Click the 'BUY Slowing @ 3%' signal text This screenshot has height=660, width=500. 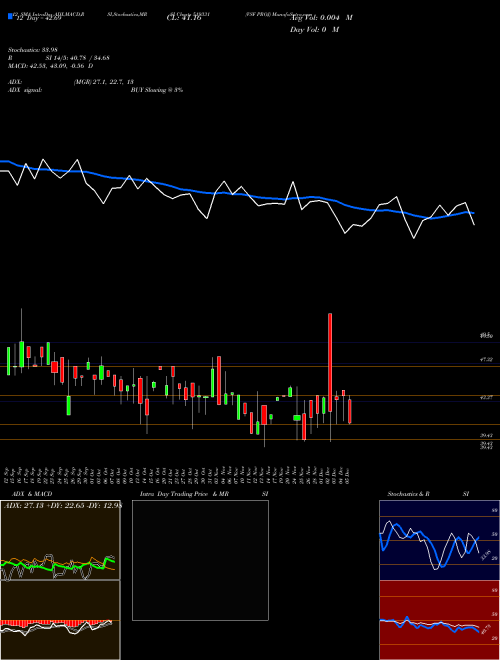[x=157, y=90]
